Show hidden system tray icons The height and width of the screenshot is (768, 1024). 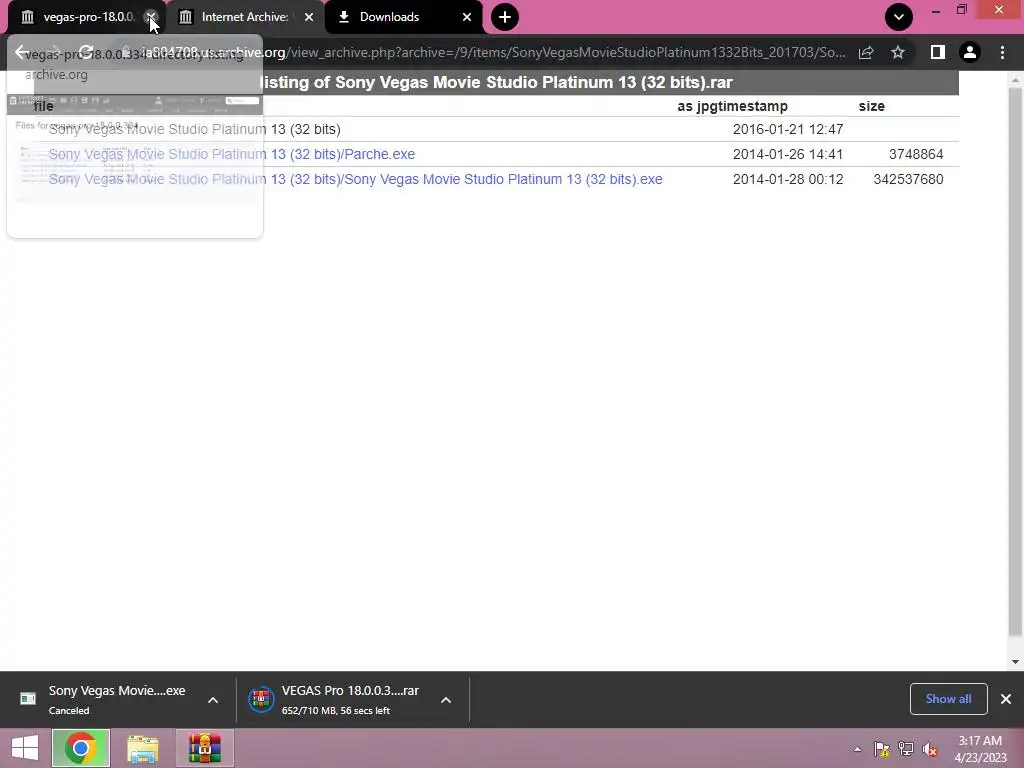pyautogui.click(x=857, y=749)
